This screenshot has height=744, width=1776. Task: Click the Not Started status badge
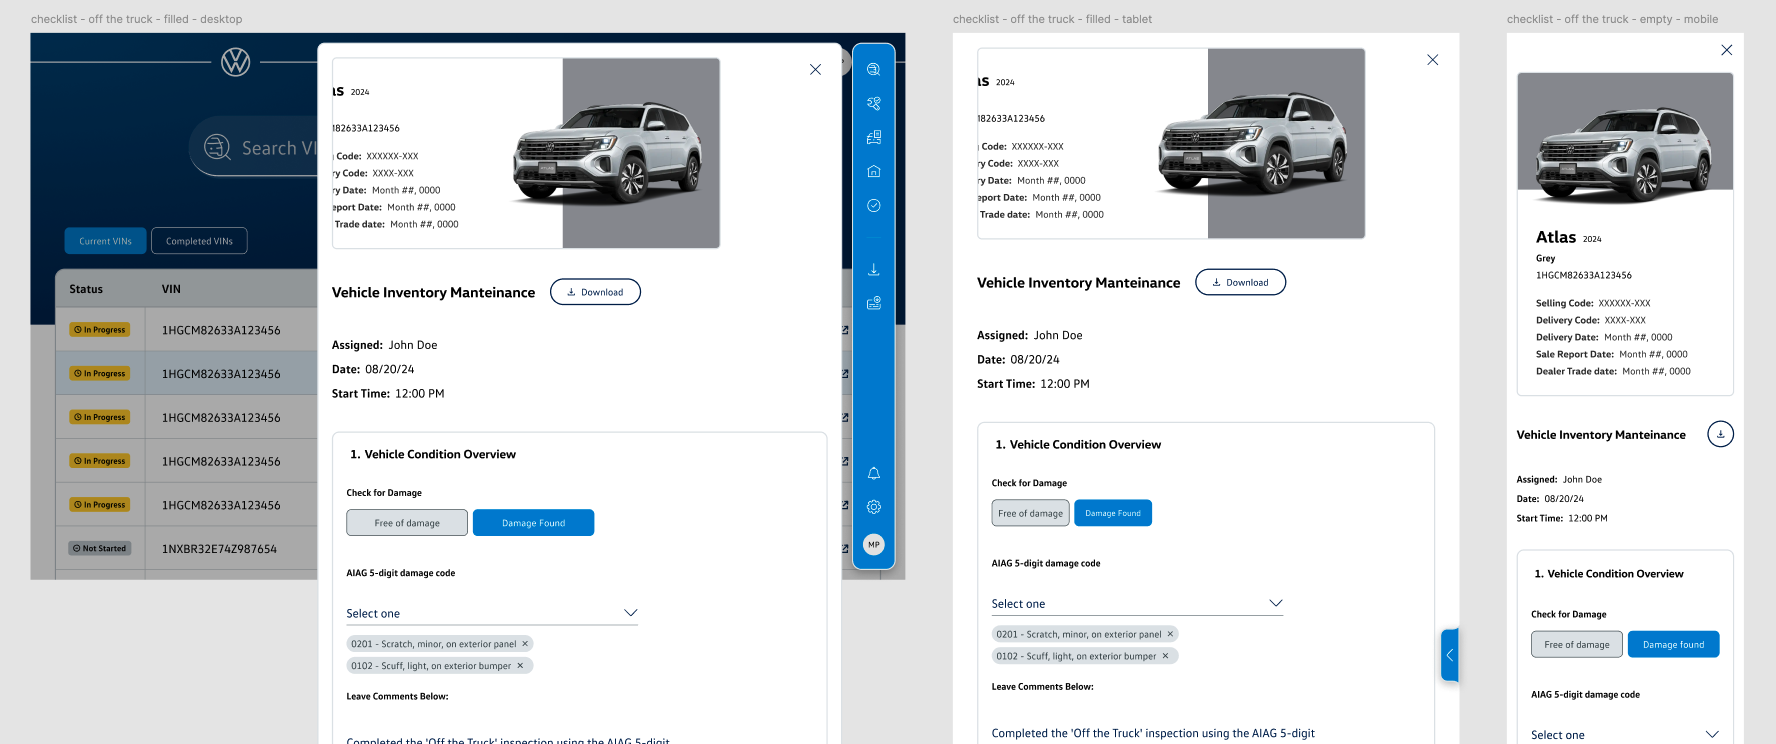pos(100,548)
